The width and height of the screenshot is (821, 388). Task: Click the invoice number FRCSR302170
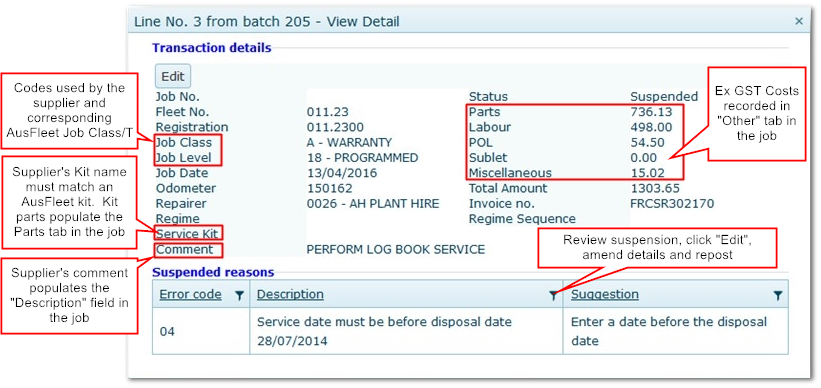[672, 204]
